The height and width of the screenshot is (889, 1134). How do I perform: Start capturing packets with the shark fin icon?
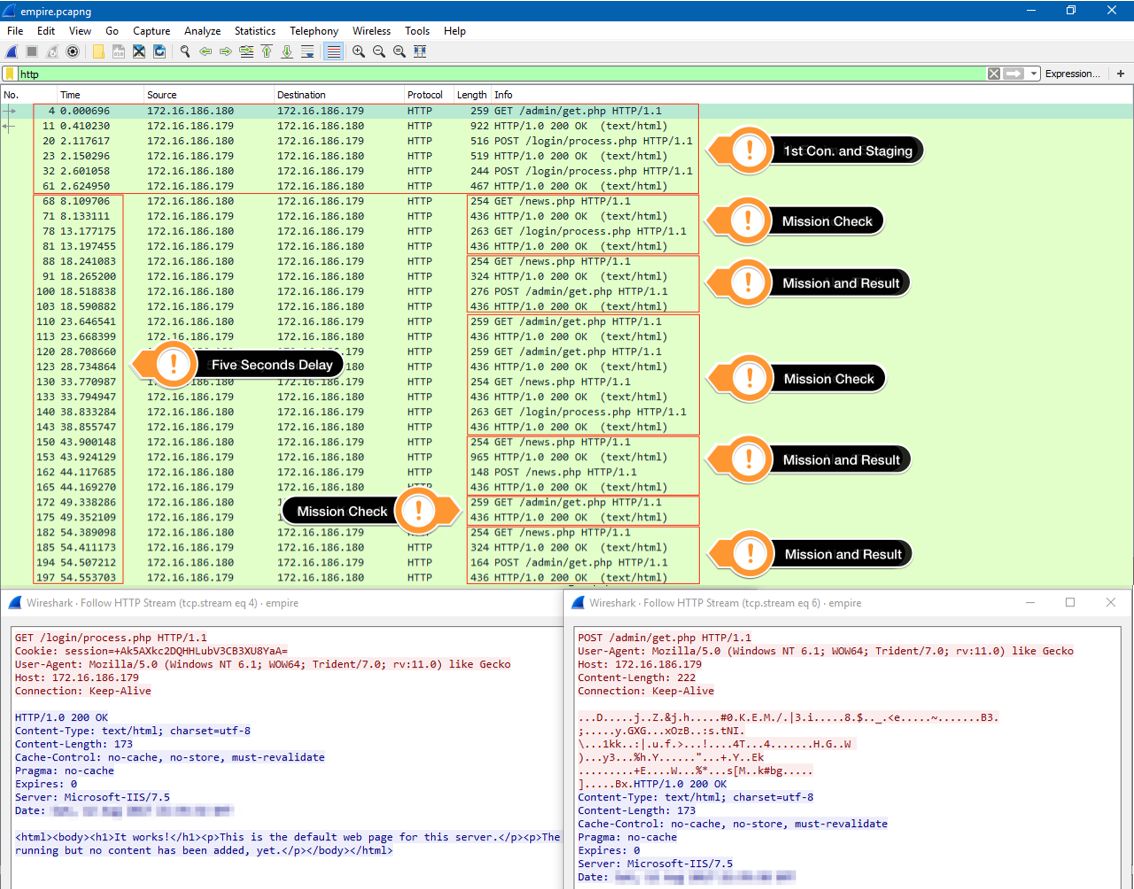13,52
